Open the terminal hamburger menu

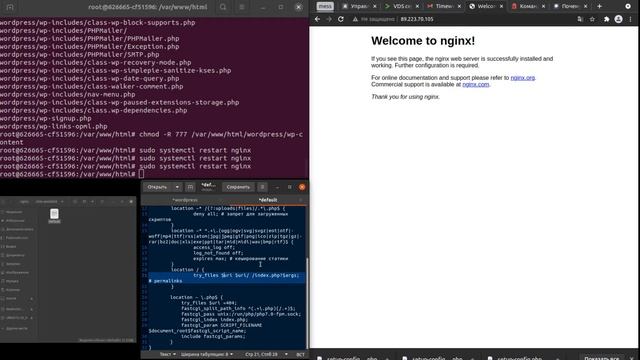point(242,7)
